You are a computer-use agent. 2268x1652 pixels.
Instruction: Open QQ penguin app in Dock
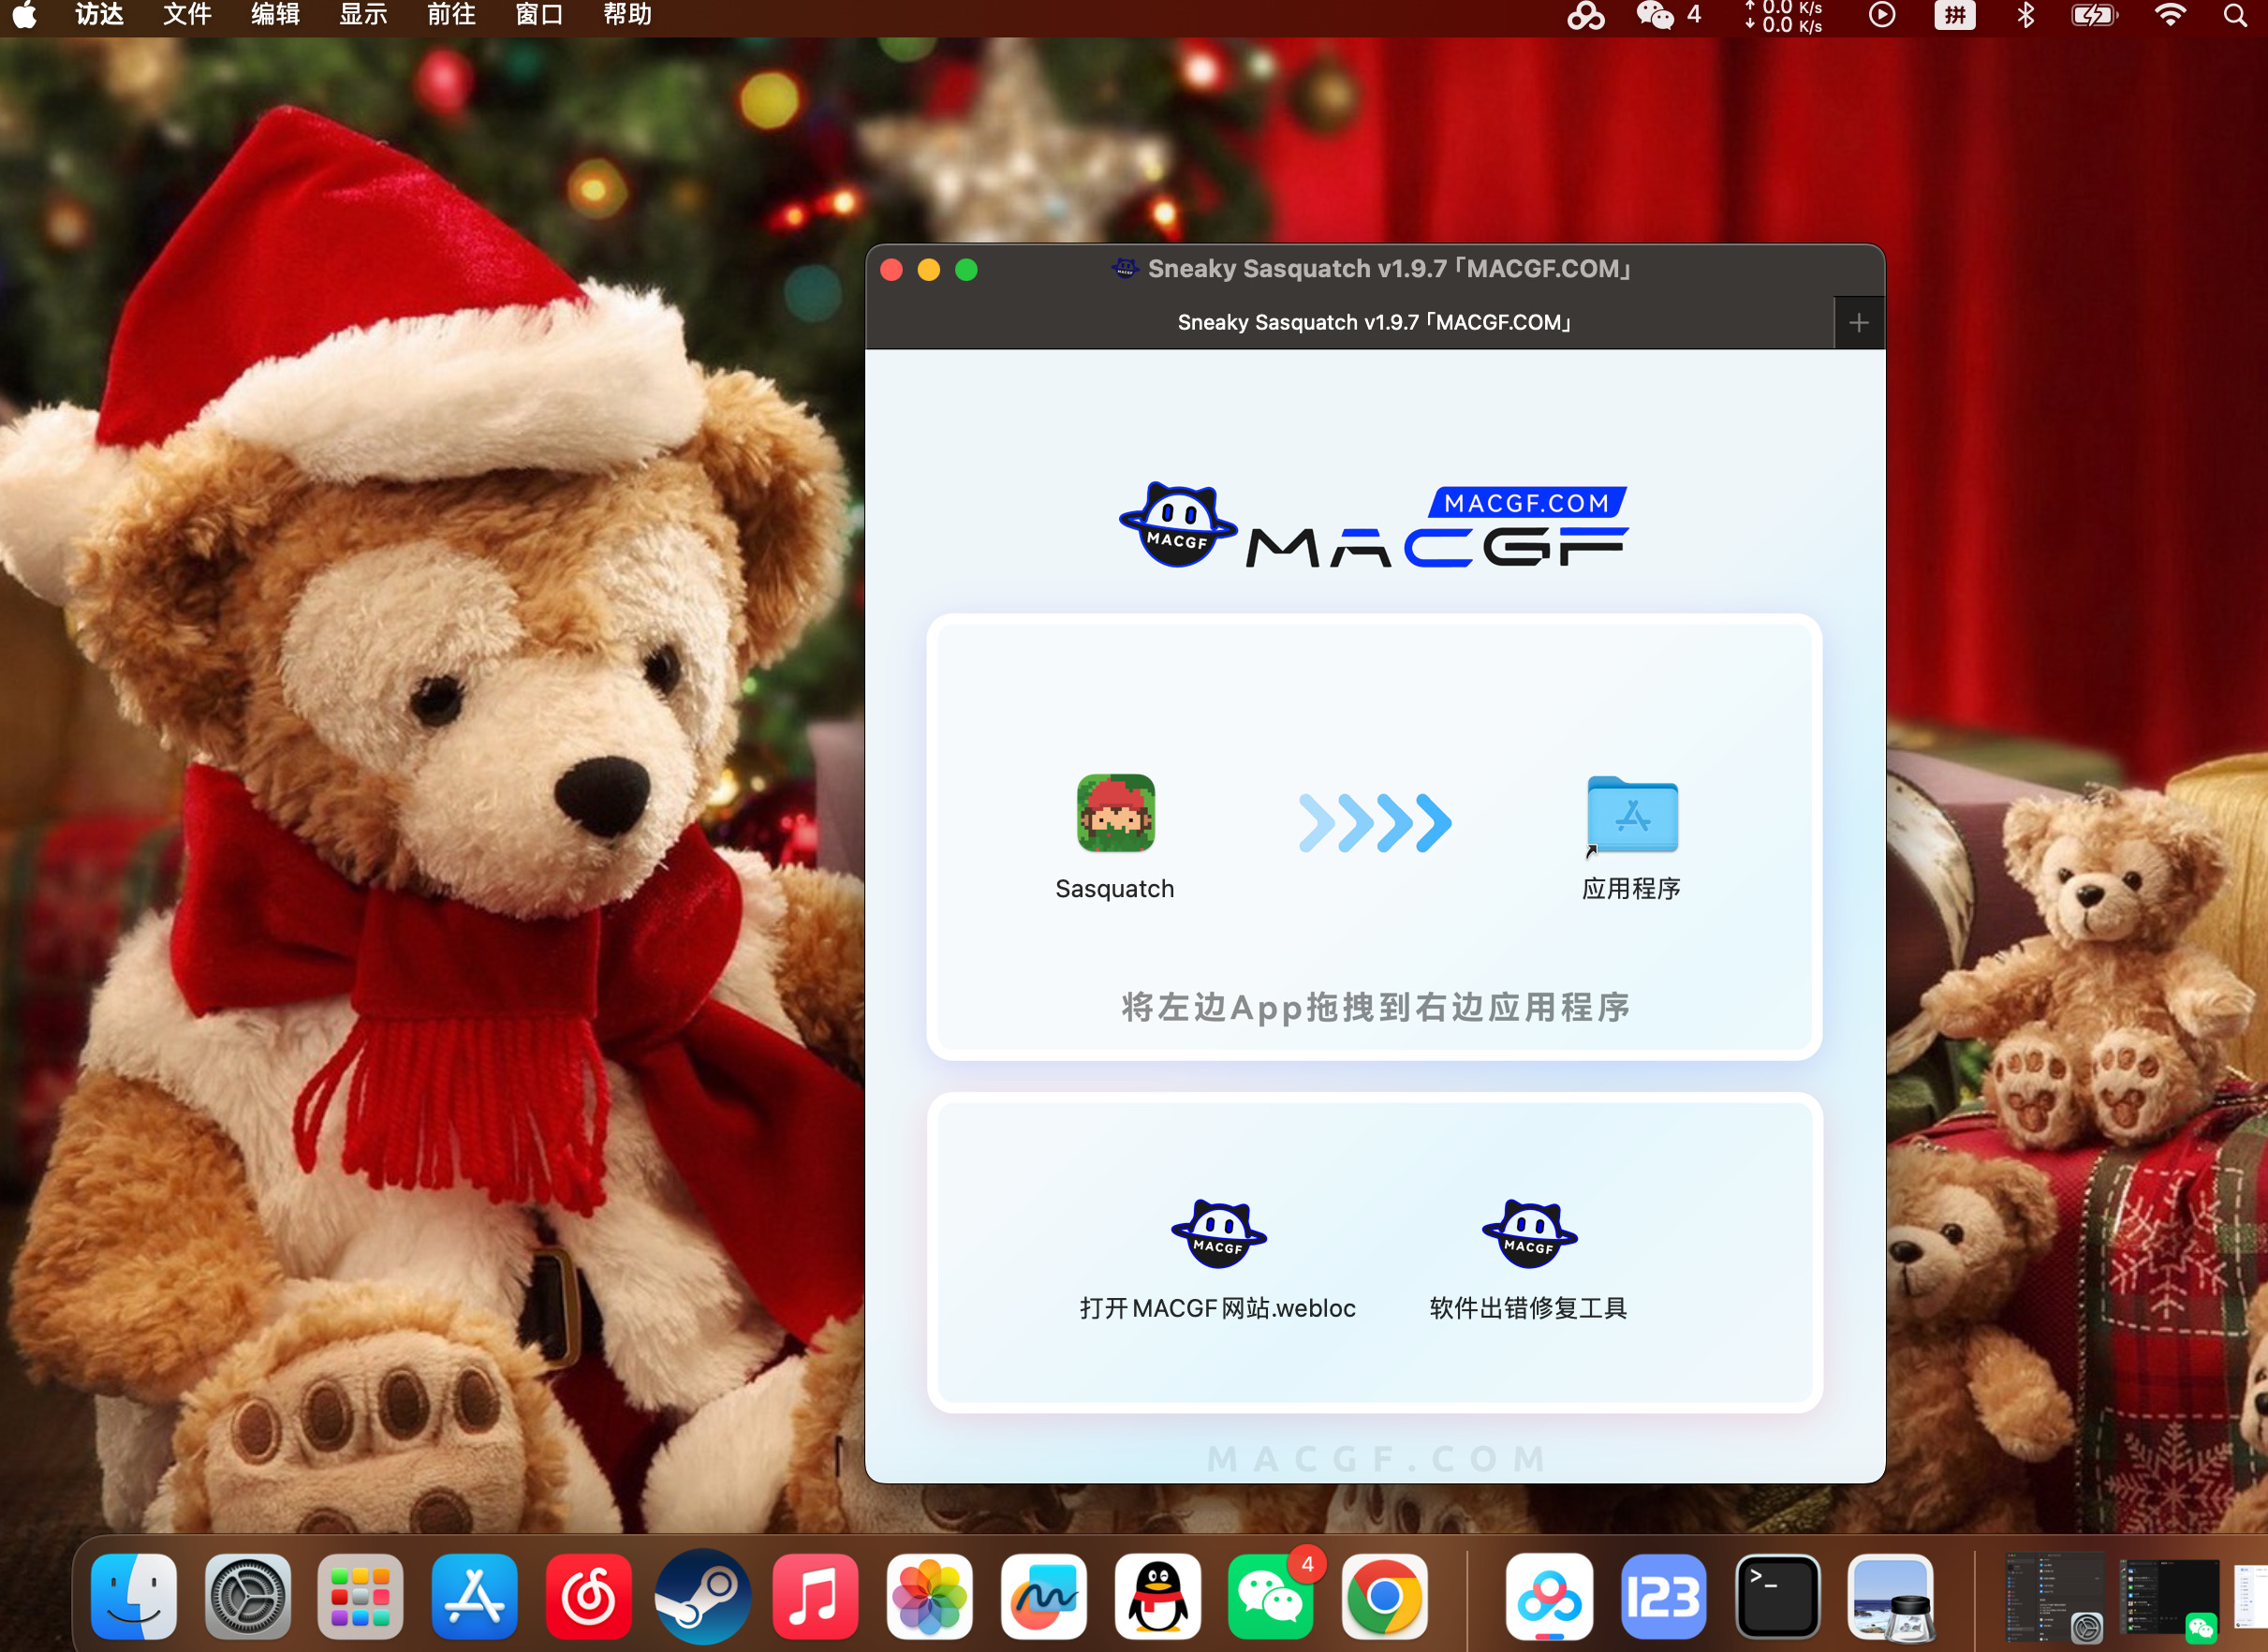(x=1158, y=1597)
